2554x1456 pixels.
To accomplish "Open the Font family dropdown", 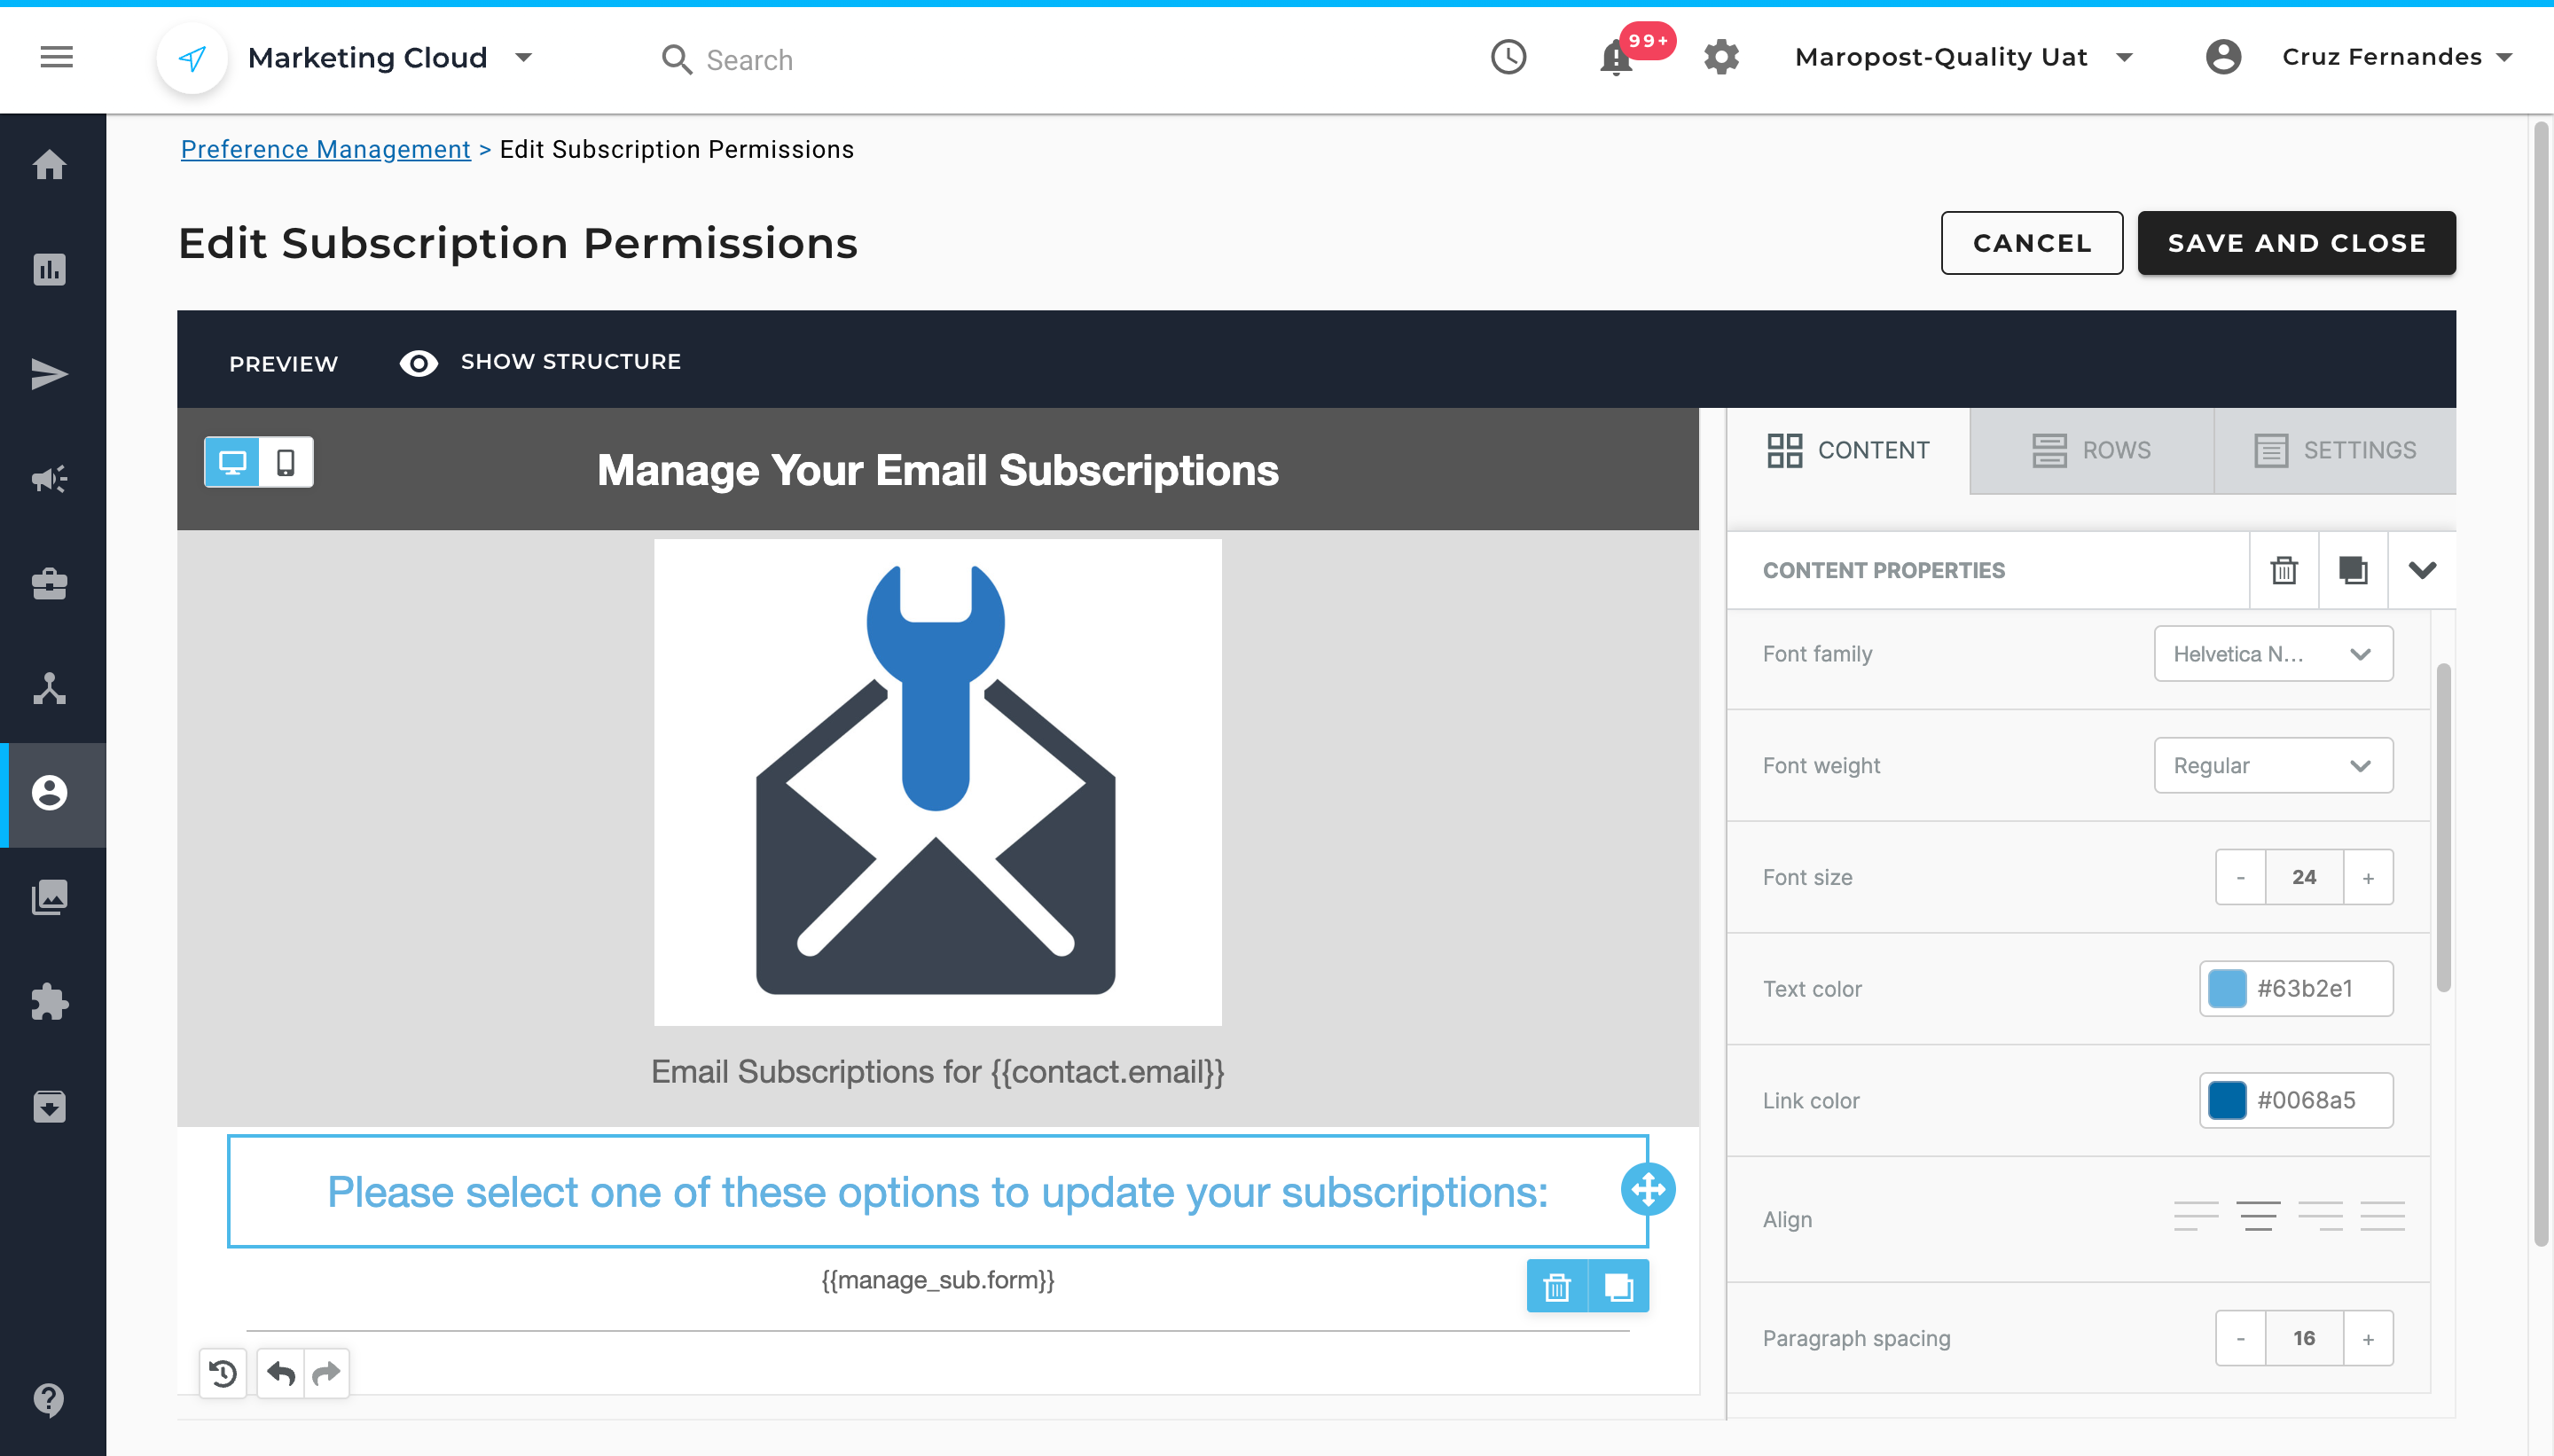I will click(2272, 654).
